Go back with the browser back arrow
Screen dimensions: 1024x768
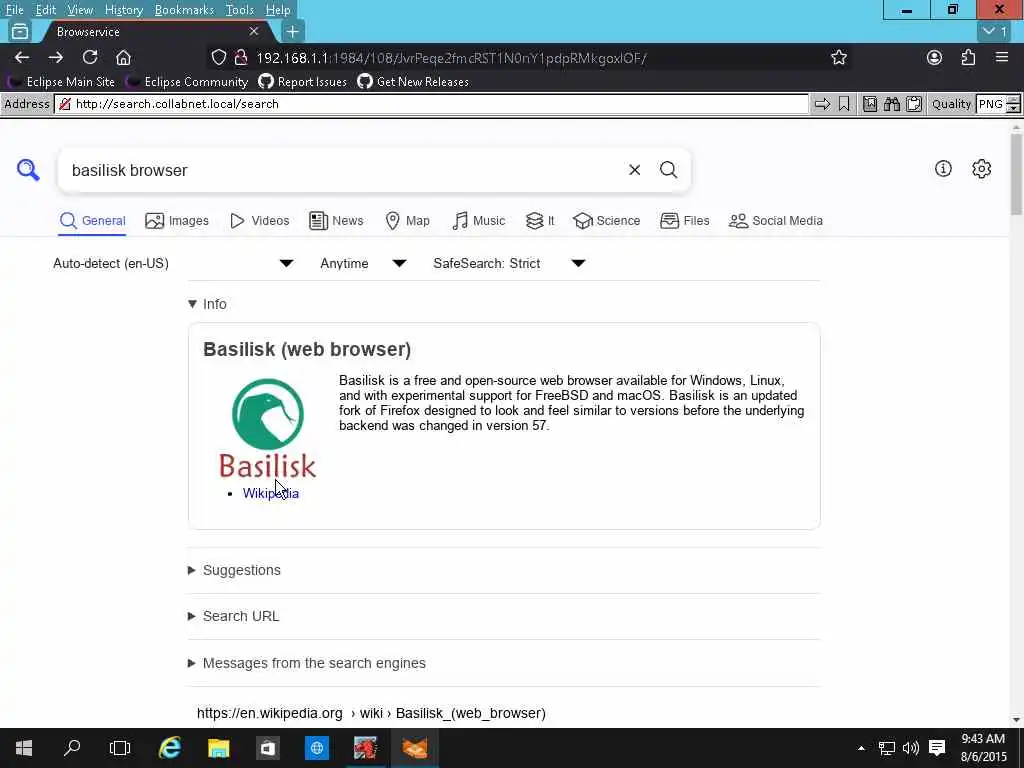tap(22, 57)
